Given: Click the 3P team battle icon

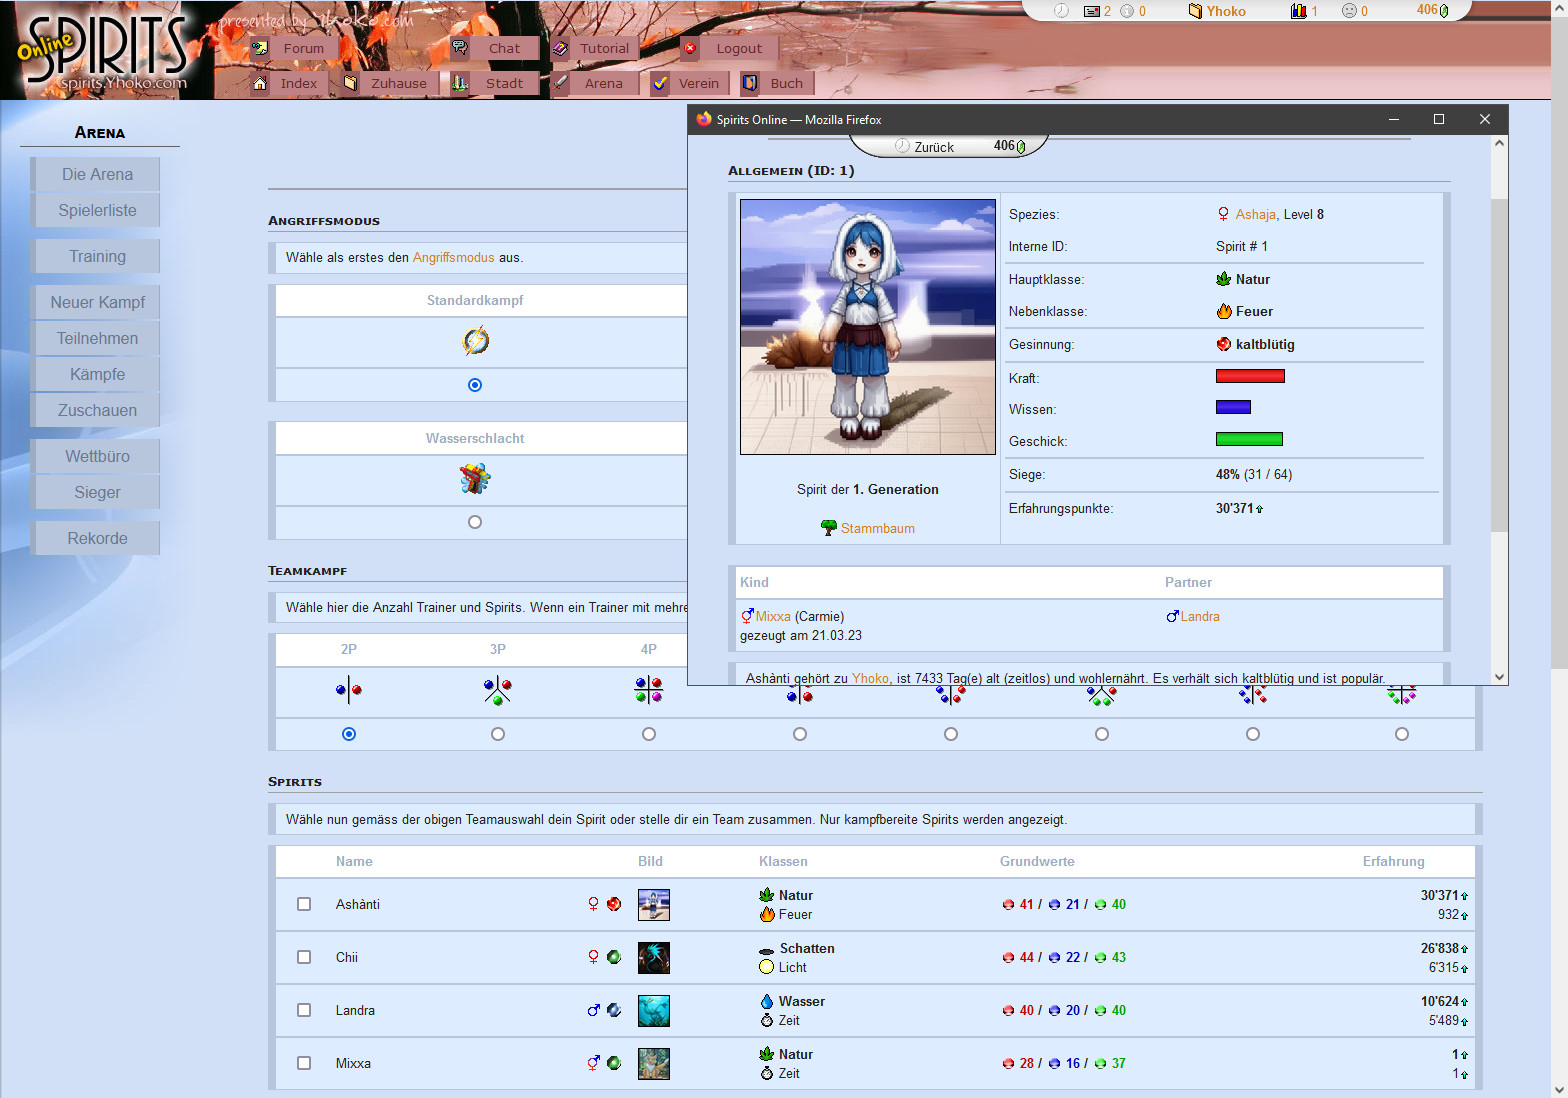Looking at the screenshot, I should pyautogui.click(x=497, y=690).
